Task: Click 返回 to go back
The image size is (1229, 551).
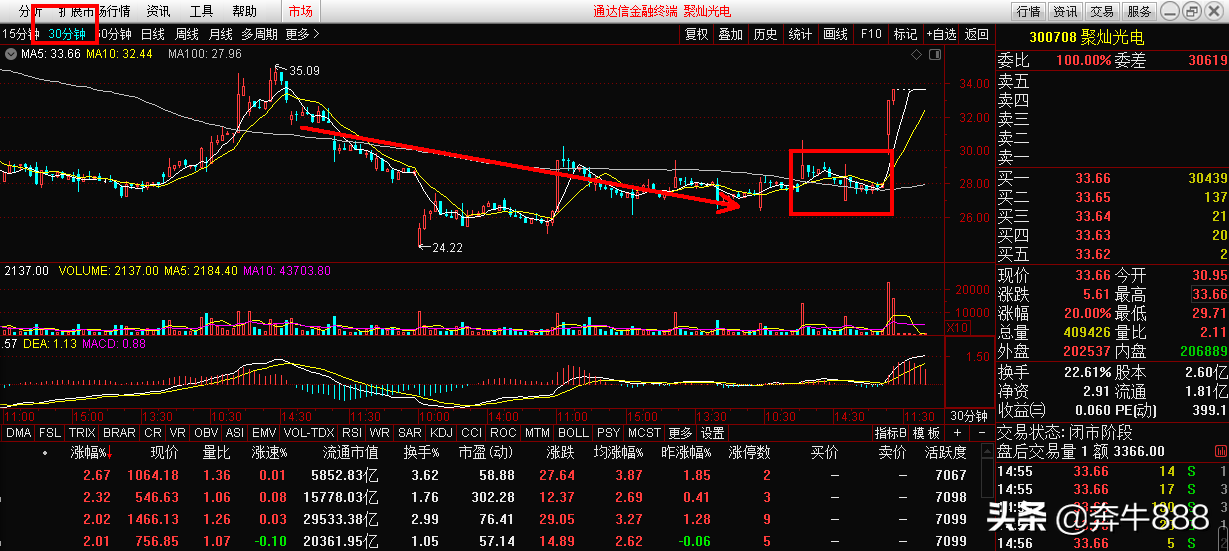Action: point(977,33)
